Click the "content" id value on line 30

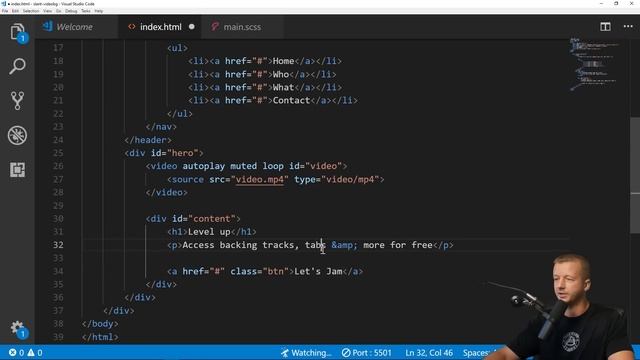click(x=212, y=219)
